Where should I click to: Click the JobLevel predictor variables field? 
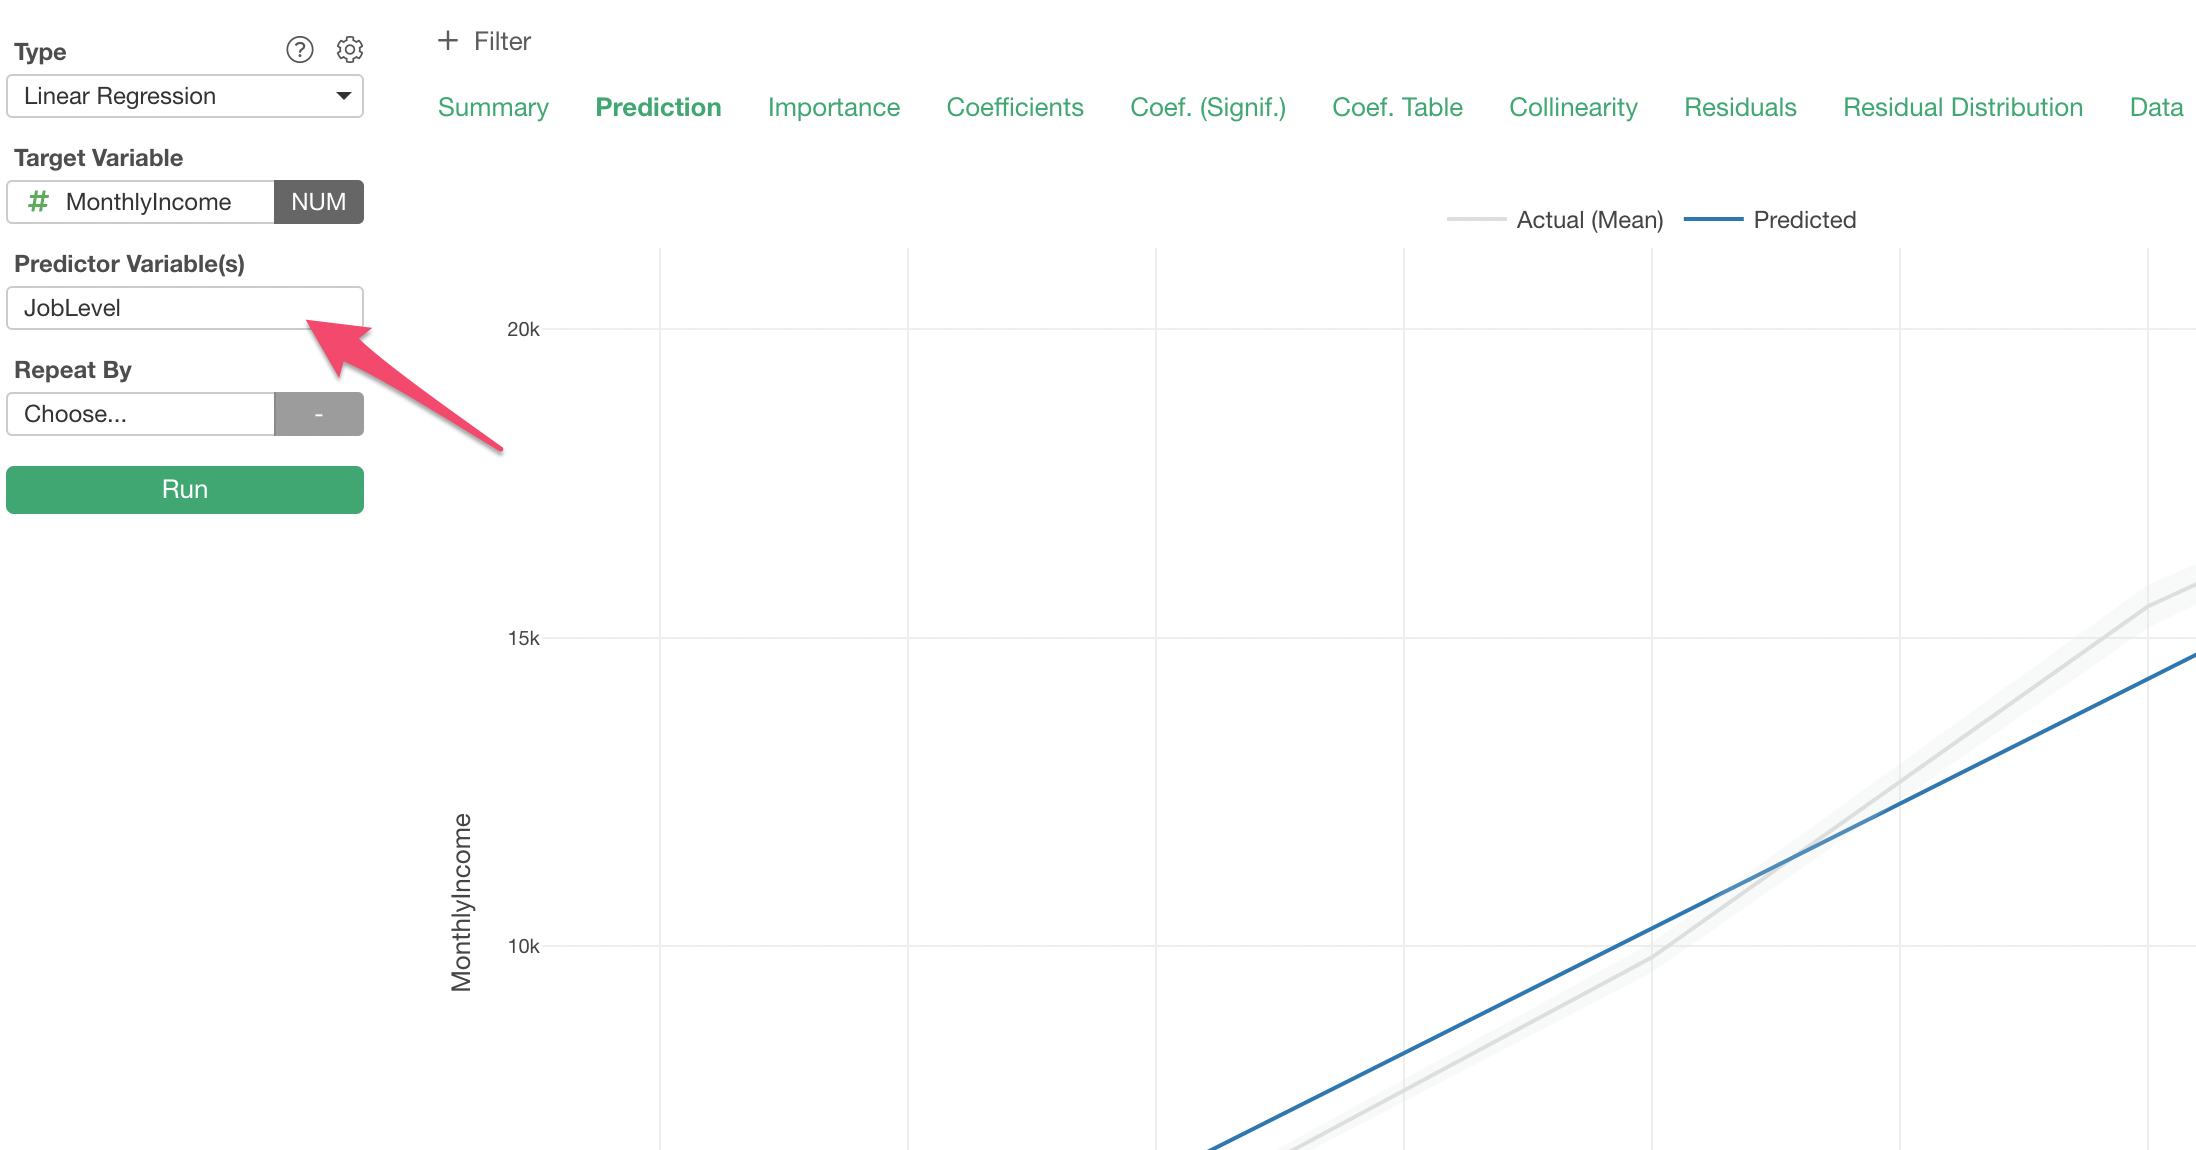[185, 308]
